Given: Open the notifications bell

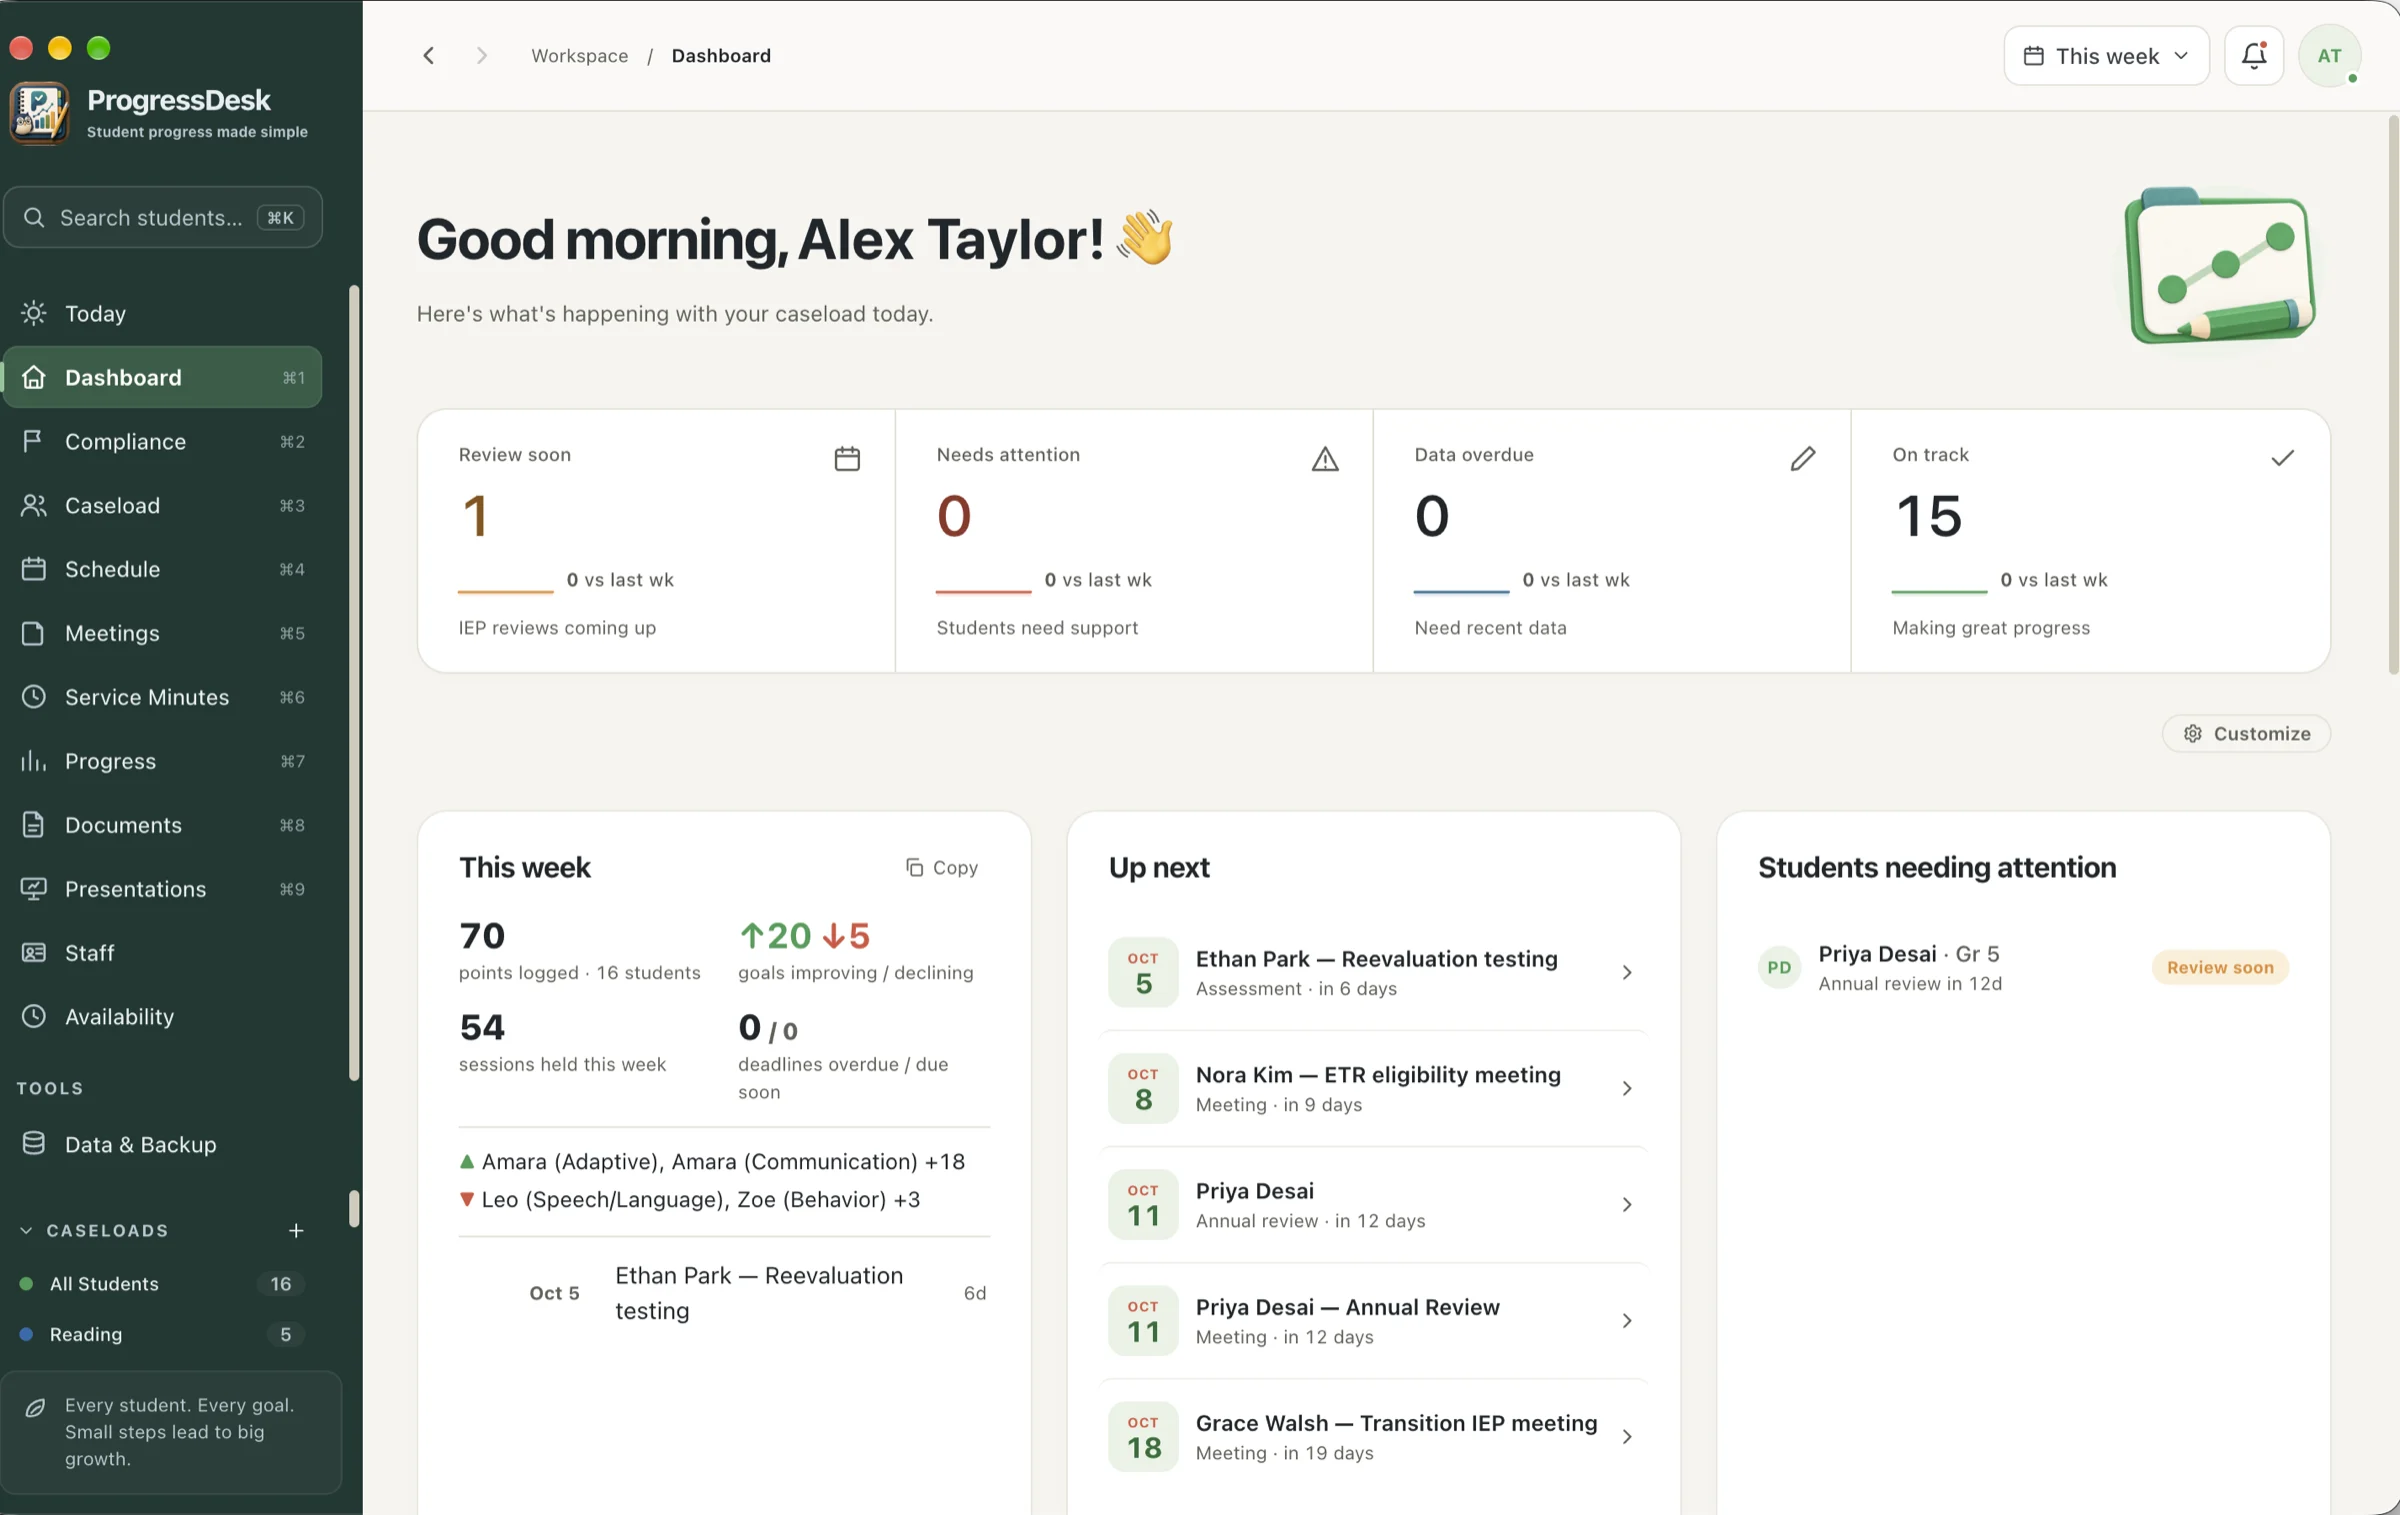Looking at the screenshot, I should [x=2253, y=56].
